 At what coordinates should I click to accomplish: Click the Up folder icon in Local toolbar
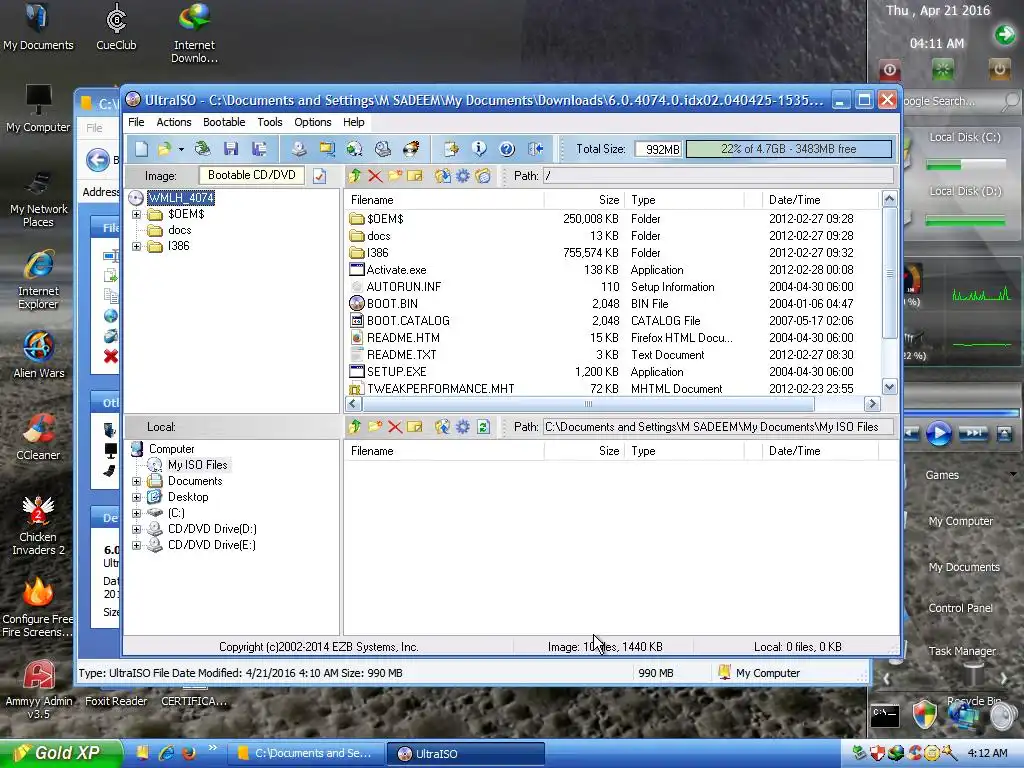[355, 427]
